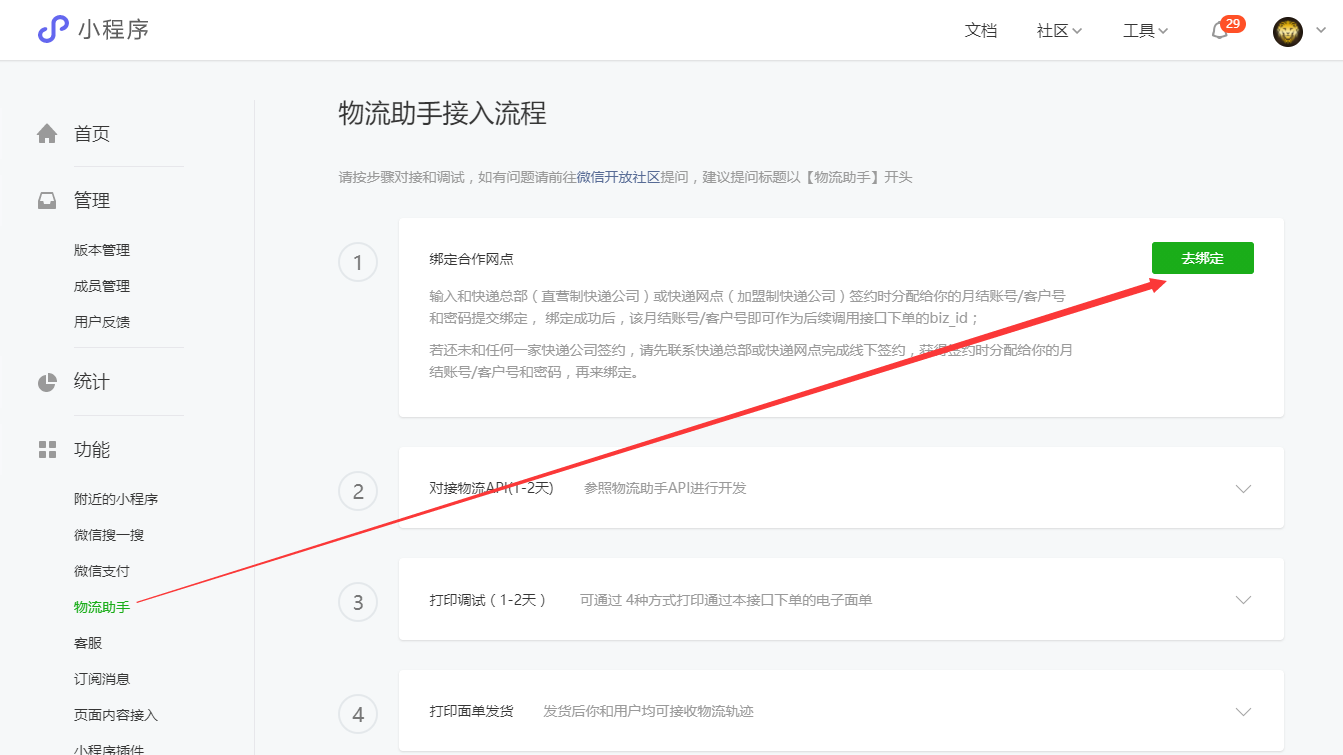Image resolution: width=1343 pixels, height=755 pixels.
Task: Click the grid icon beside 功能
Action: tap(47, 450)
